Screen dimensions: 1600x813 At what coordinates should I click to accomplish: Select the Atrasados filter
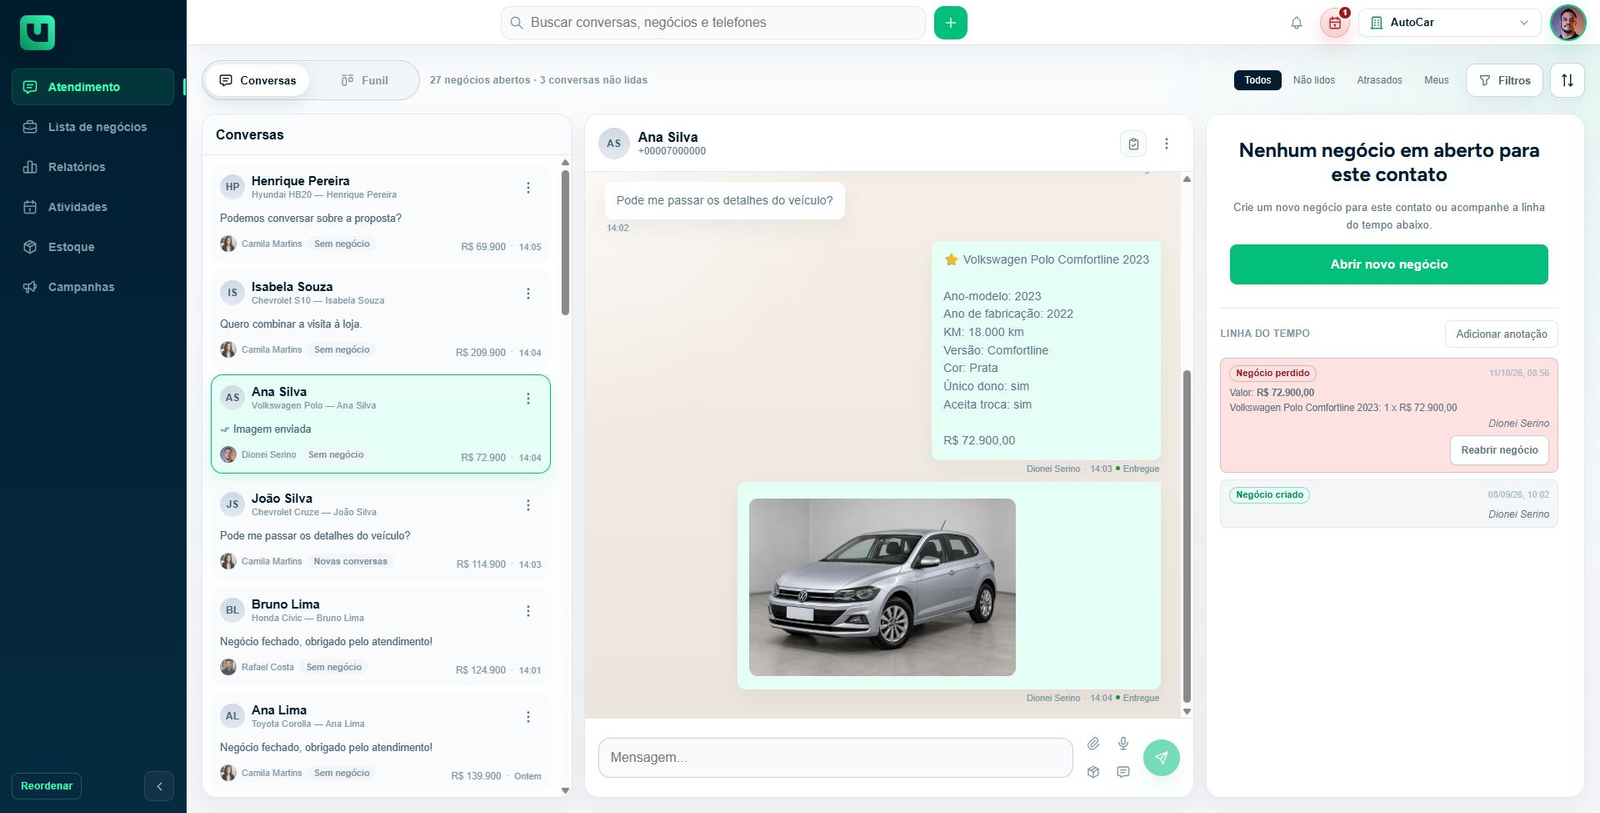click(1379, 80)
